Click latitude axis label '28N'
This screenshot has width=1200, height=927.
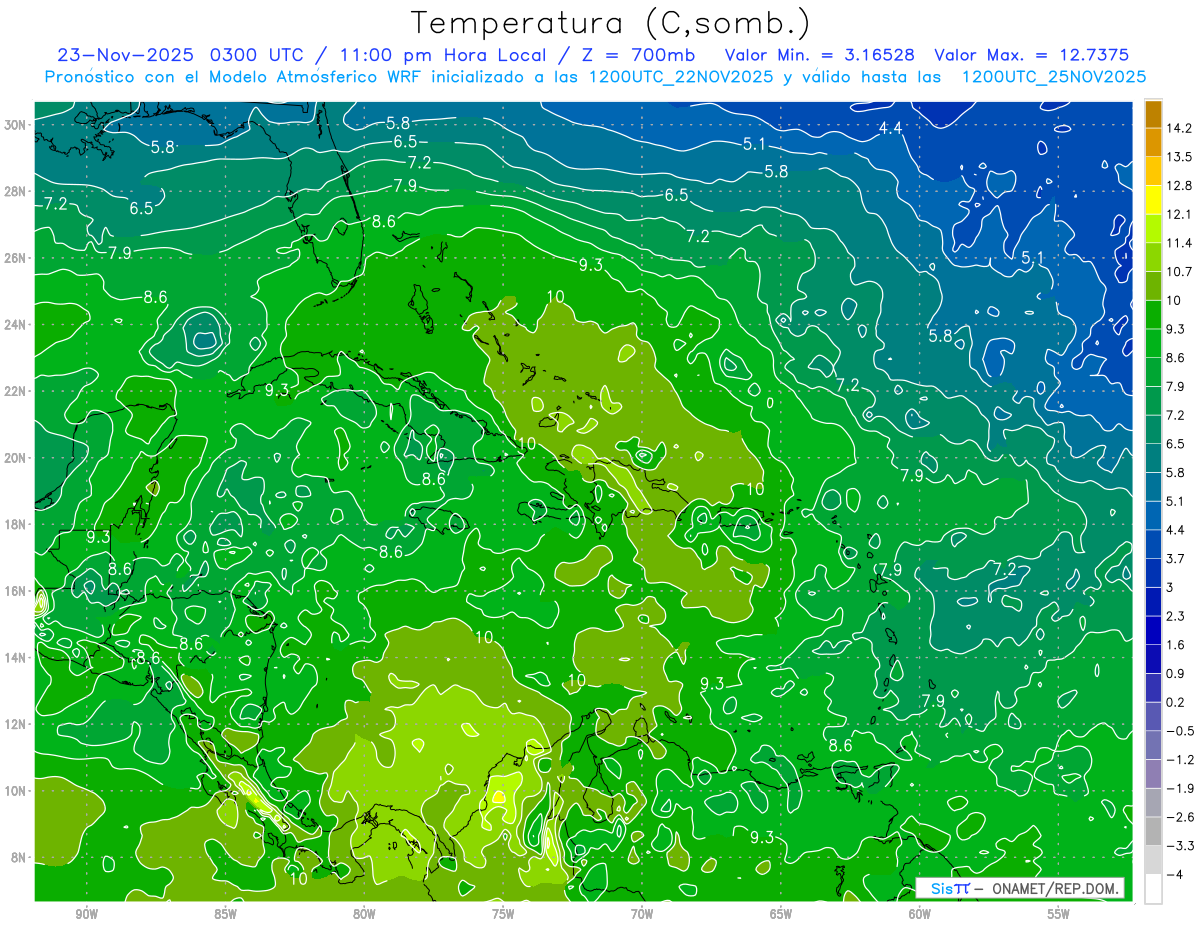(16, 191)
